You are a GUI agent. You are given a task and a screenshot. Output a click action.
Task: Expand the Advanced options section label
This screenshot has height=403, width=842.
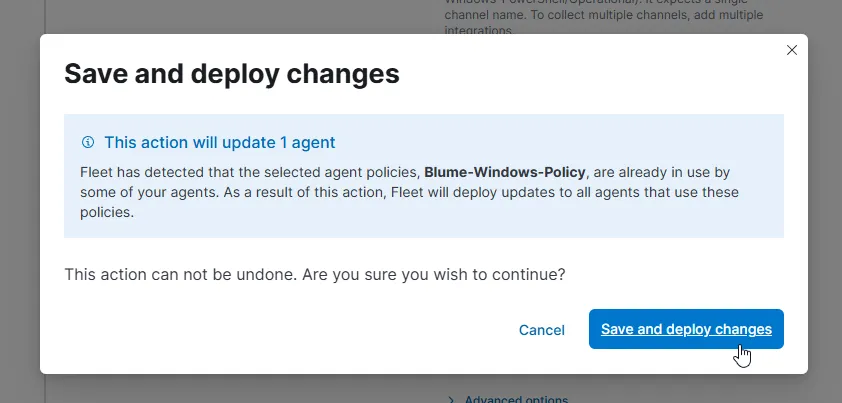pos(516,399)
